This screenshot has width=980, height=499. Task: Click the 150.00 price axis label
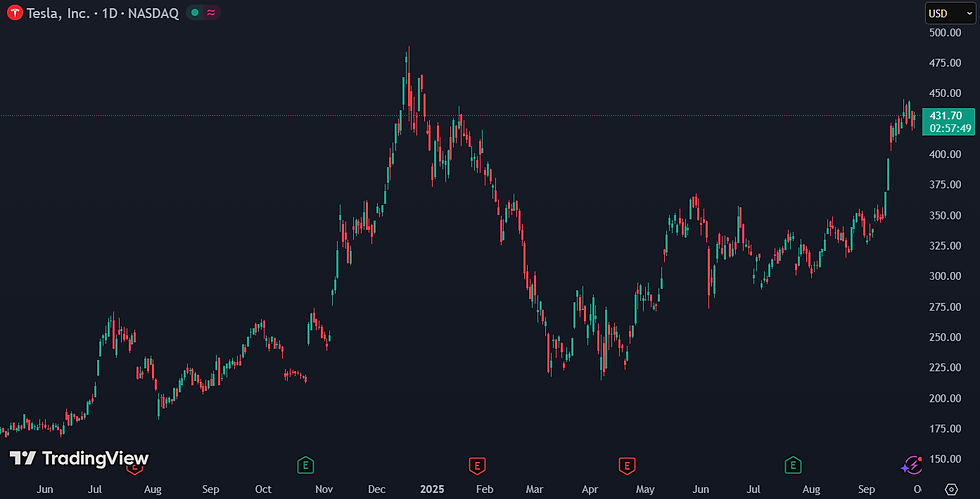point(945,459)
